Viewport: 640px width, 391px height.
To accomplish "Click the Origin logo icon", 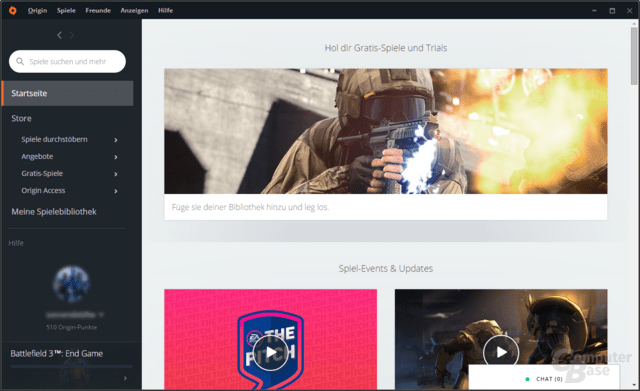I will pos(13,11).
